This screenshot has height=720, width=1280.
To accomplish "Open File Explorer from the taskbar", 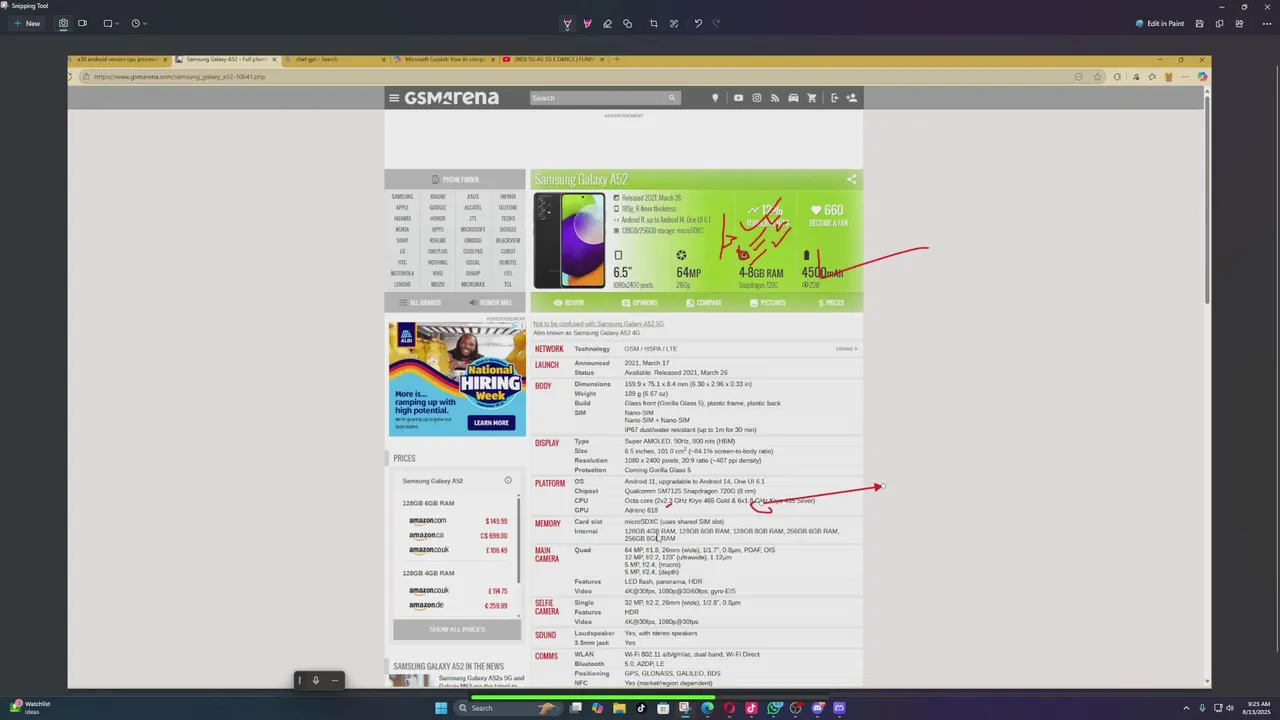I will [x=619, y=708].
